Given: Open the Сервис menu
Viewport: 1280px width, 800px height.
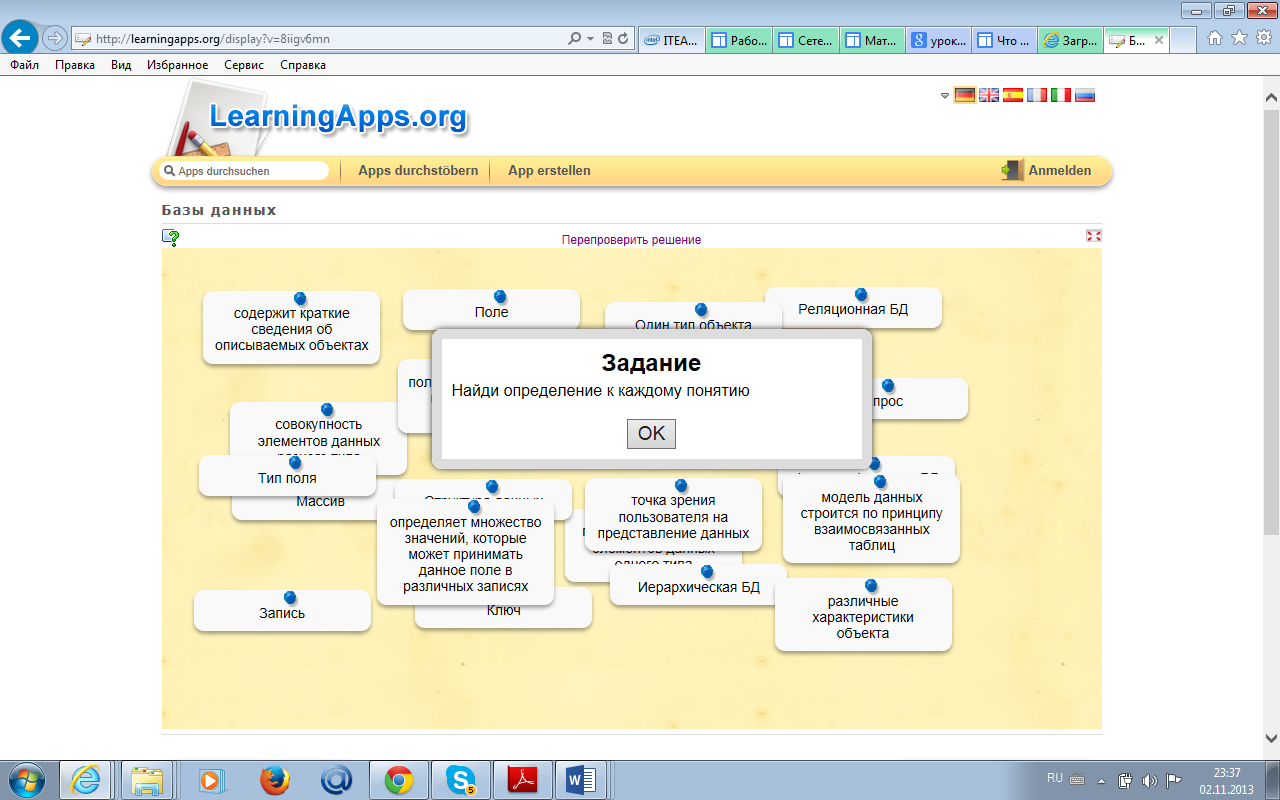Looking at the screenshot, I should coord(244,65).
